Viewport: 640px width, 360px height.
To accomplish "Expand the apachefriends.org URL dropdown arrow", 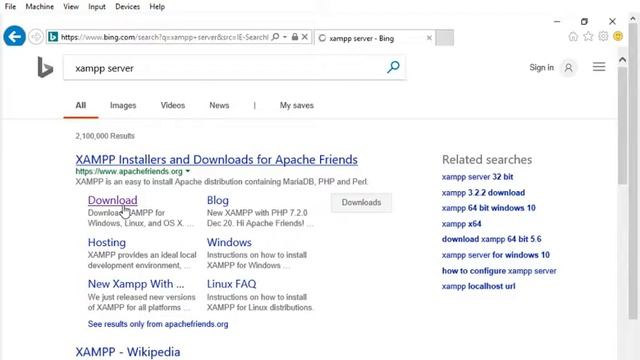I will click(188, 171).
